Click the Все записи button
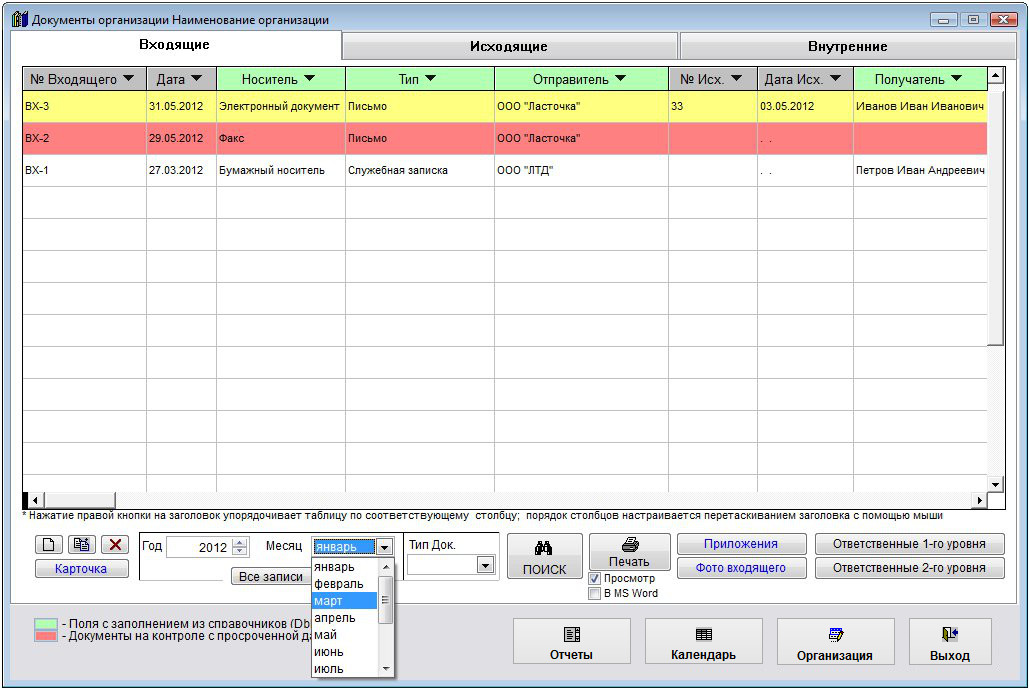1029x690 pixels. click(x=271, y=576)
